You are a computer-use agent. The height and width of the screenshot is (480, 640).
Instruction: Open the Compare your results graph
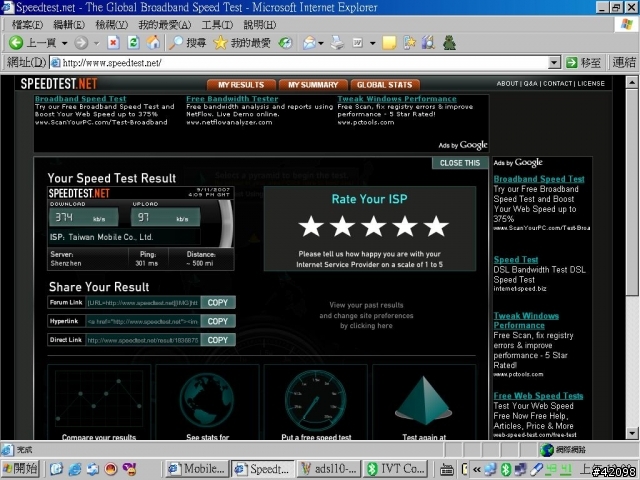pos(99,400)
